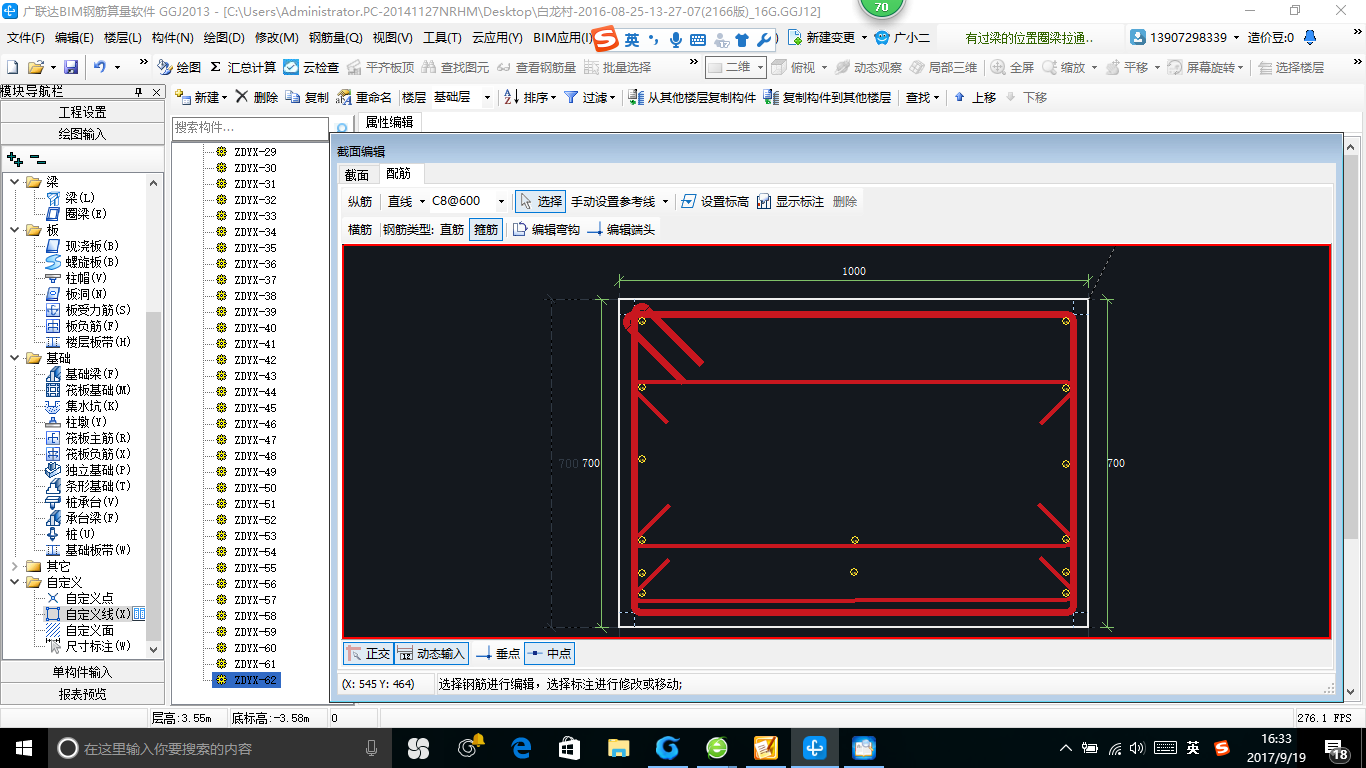Click 全屏 fullscreen tool
The height and width of the screenshot is (768, 1366).
1012,67
